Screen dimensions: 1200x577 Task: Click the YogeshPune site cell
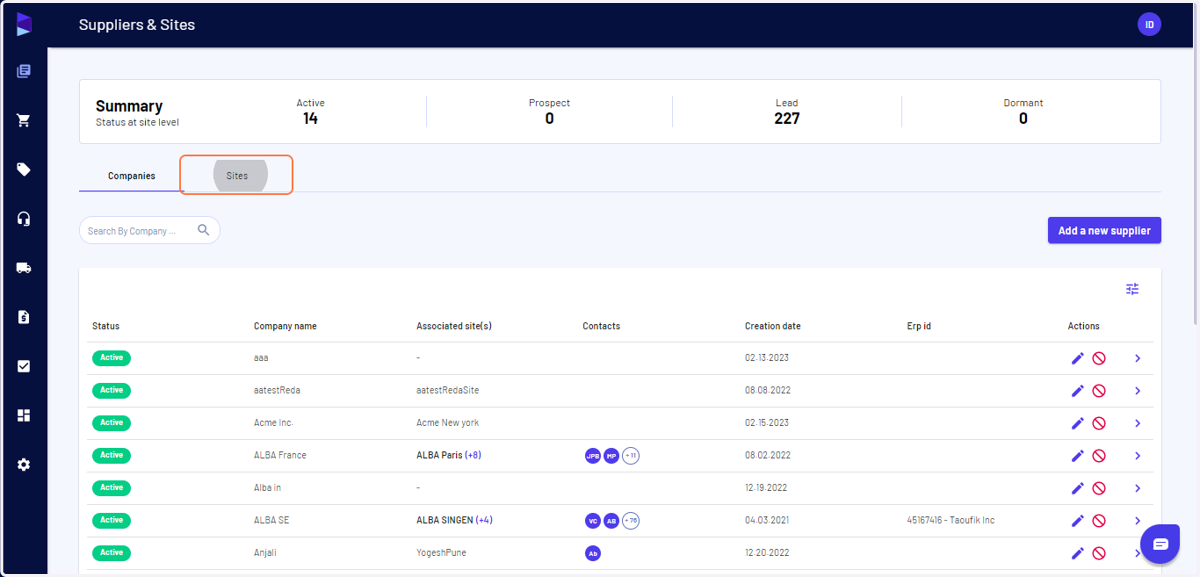point(441,553)
